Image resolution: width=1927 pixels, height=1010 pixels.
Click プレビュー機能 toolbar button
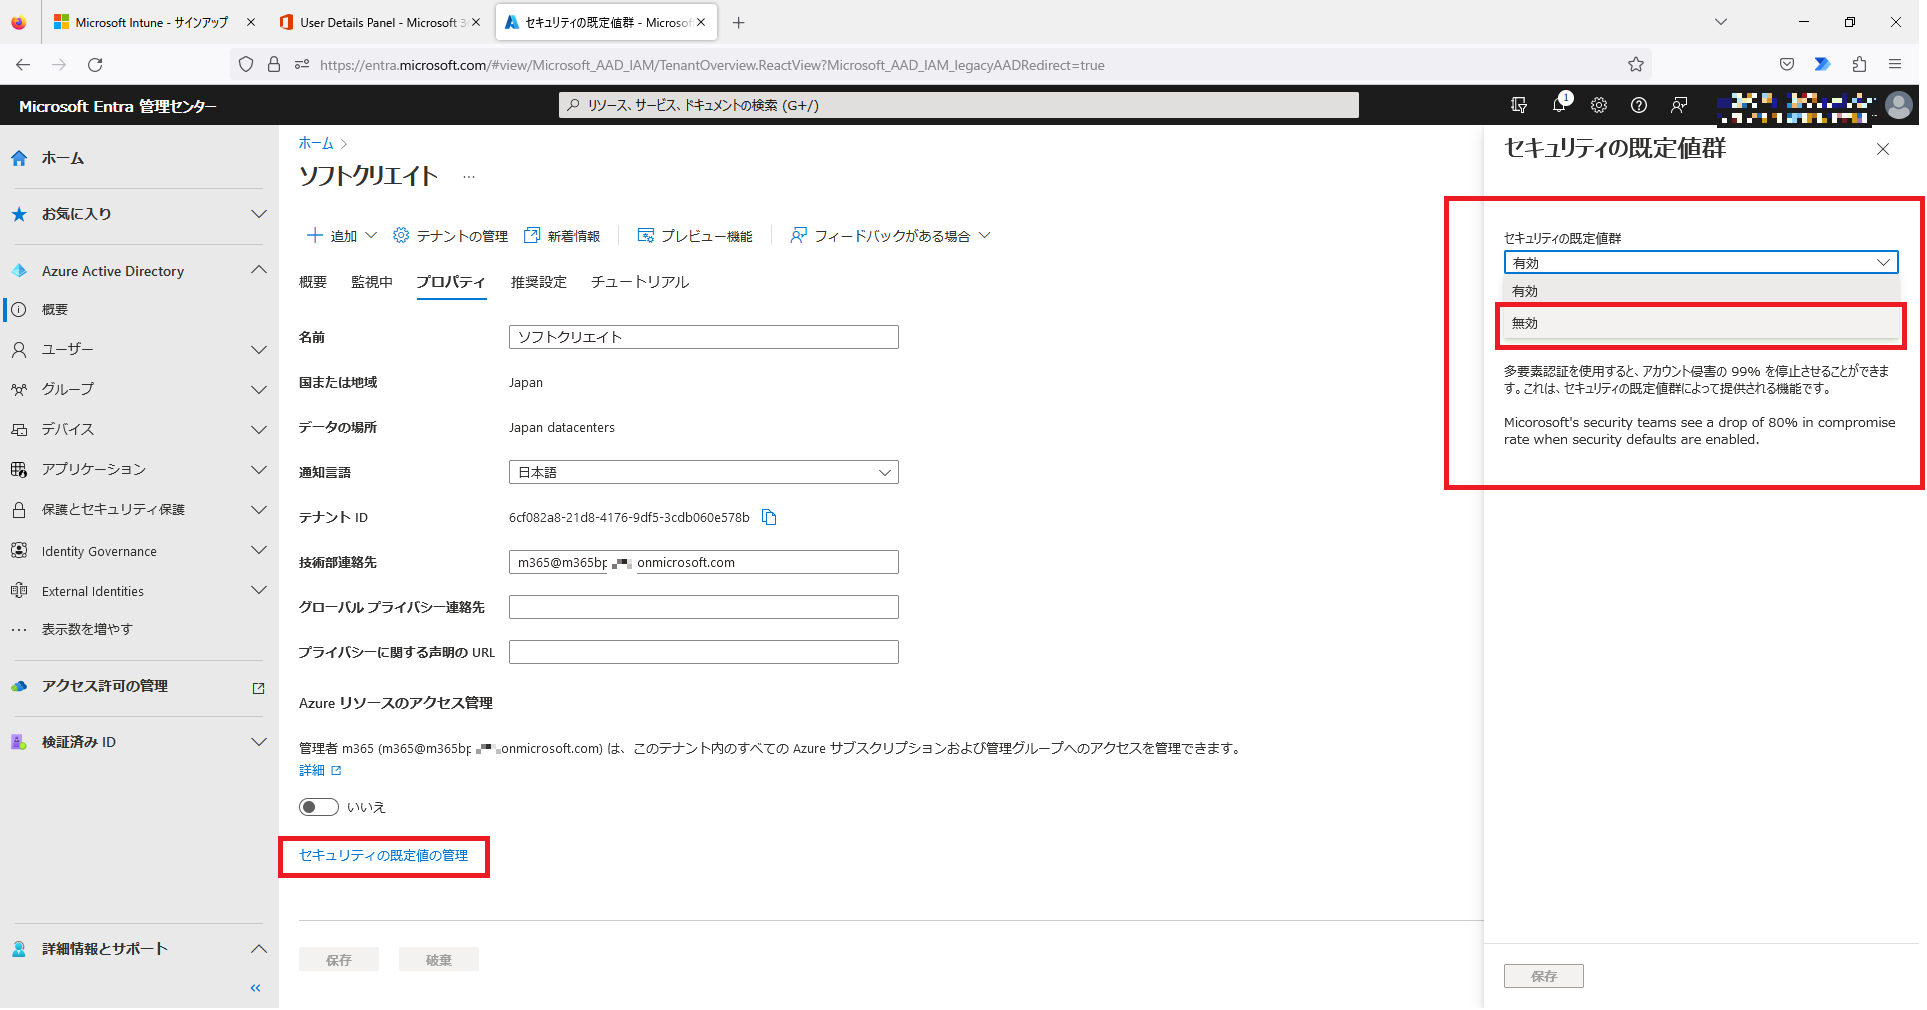(695, 236)
